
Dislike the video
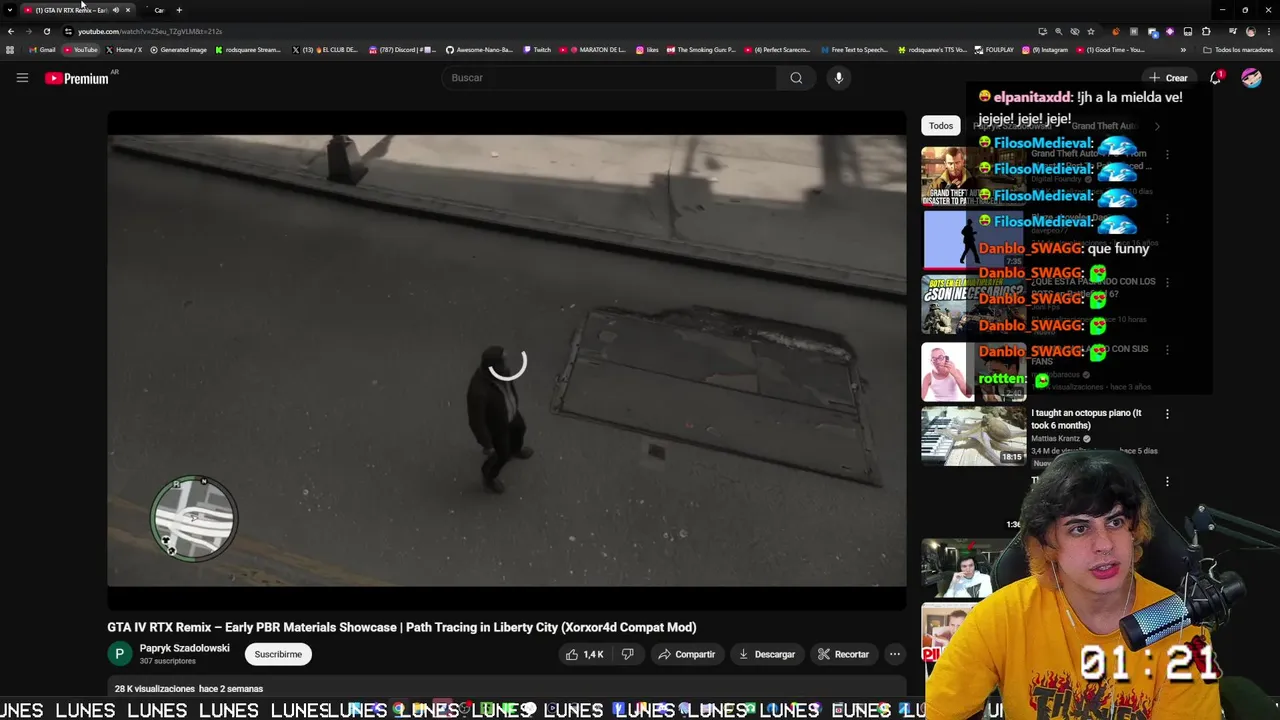tap(628, 654)
